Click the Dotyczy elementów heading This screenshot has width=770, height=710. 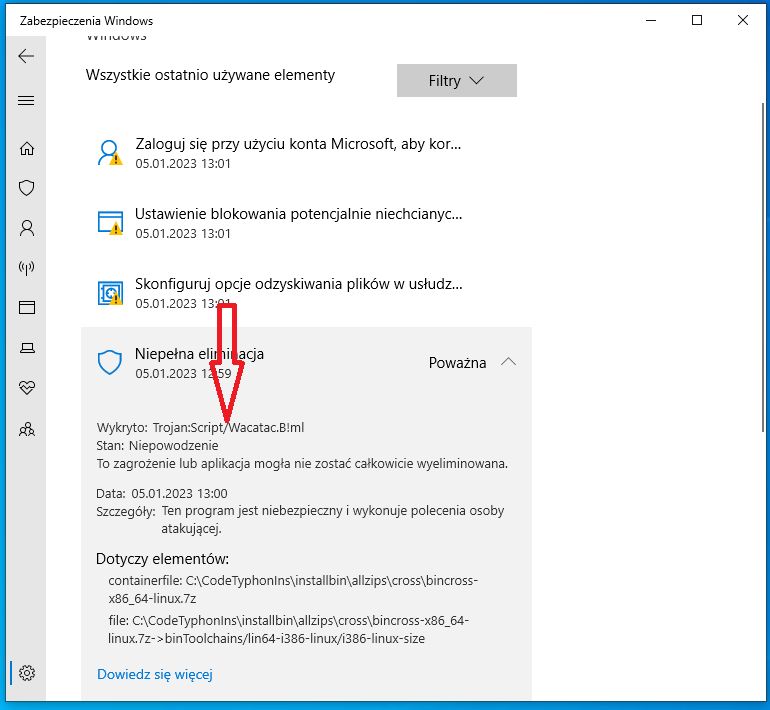click(x=163, y=559)
